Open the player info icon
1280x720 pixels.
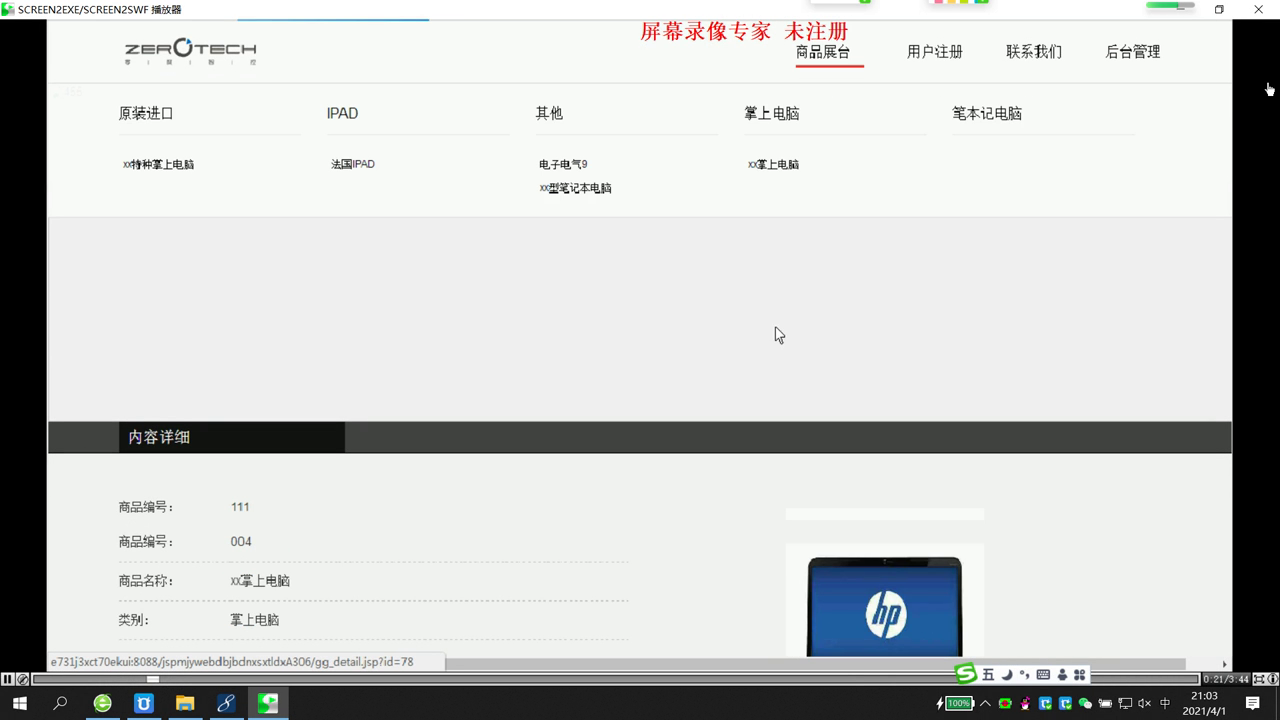tap(1273, 679)
